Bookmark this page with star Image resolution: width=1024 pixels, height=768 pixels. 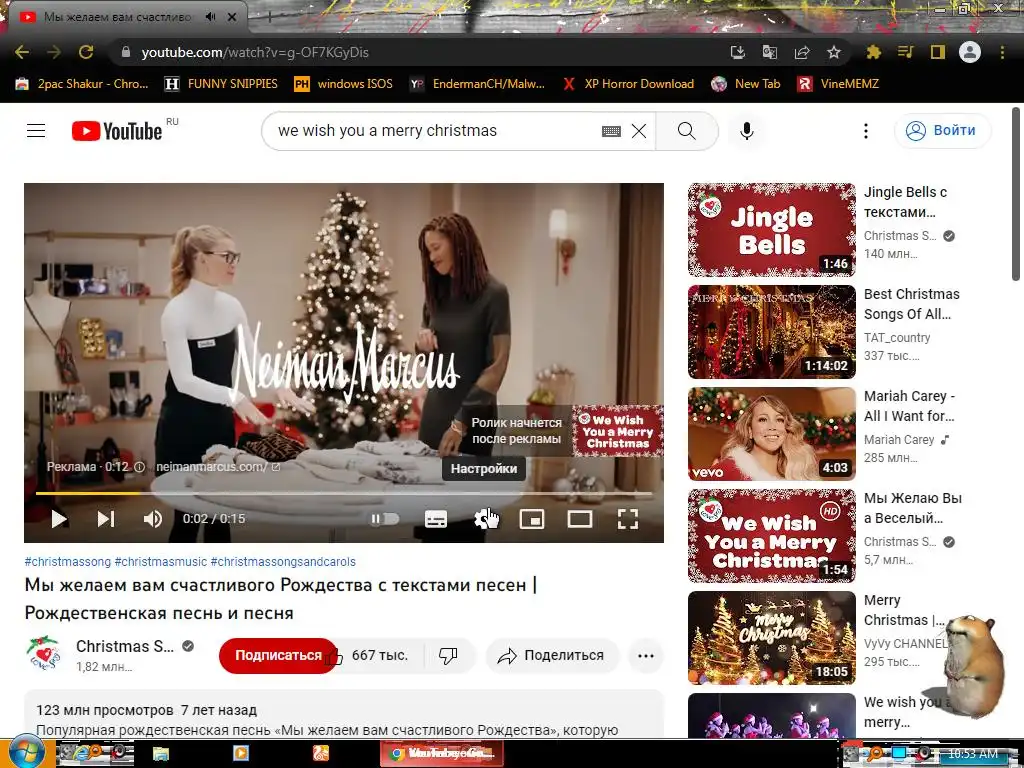[834, 52]
